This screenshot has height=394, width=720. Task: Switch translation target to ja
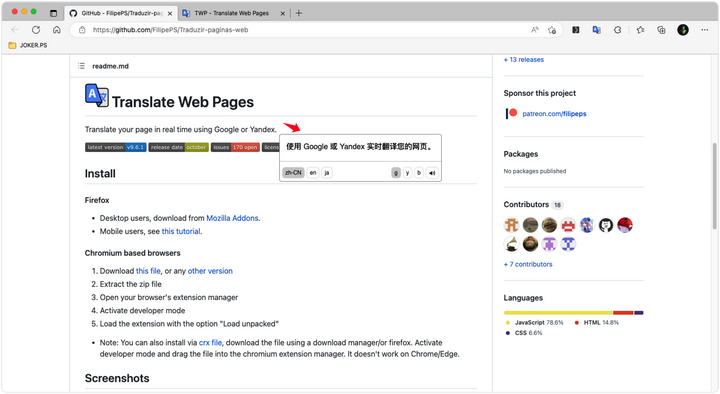pyautogui.click(x=326, y=173)
